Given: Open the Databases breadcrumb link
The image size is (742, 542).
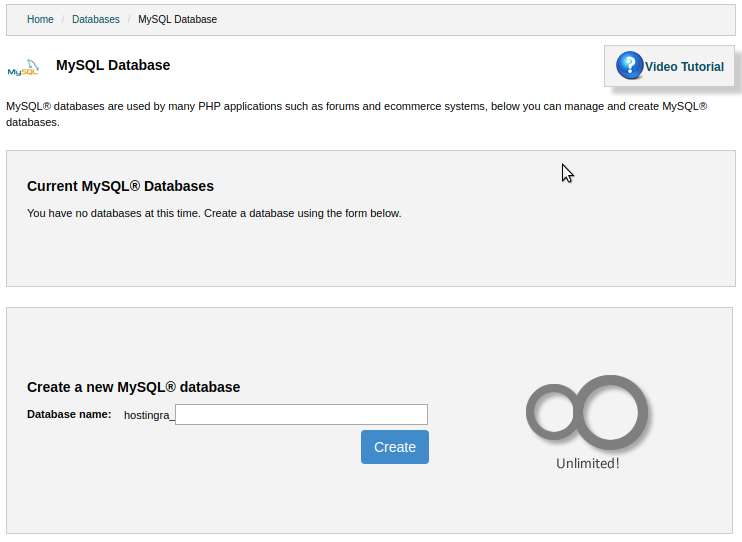Looking at the screenshot, I should (96, 19).
